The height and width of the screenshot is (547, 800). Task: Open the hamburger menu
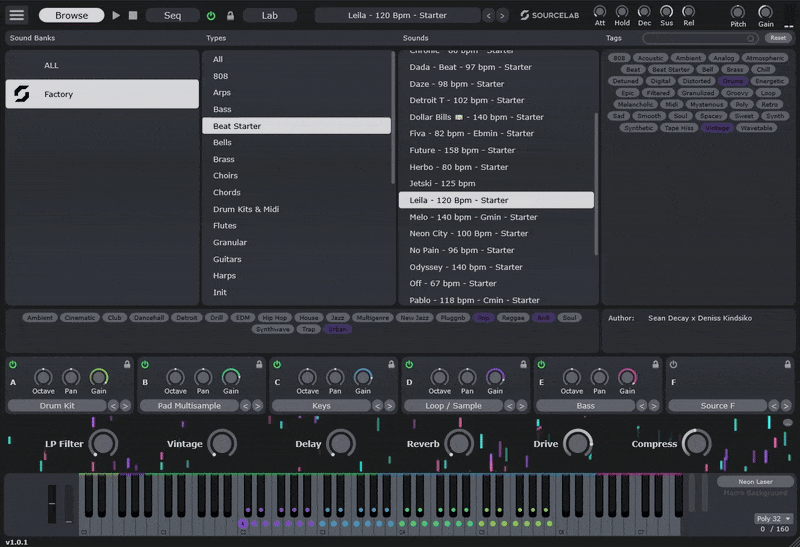(x=17, y=15)
